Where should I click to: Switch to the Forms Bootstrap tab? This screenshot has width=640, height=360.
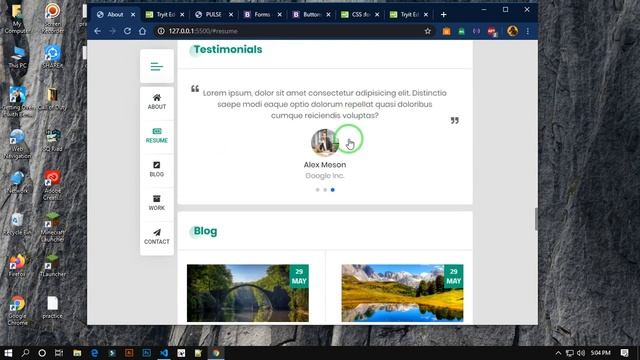pos(262,14)
